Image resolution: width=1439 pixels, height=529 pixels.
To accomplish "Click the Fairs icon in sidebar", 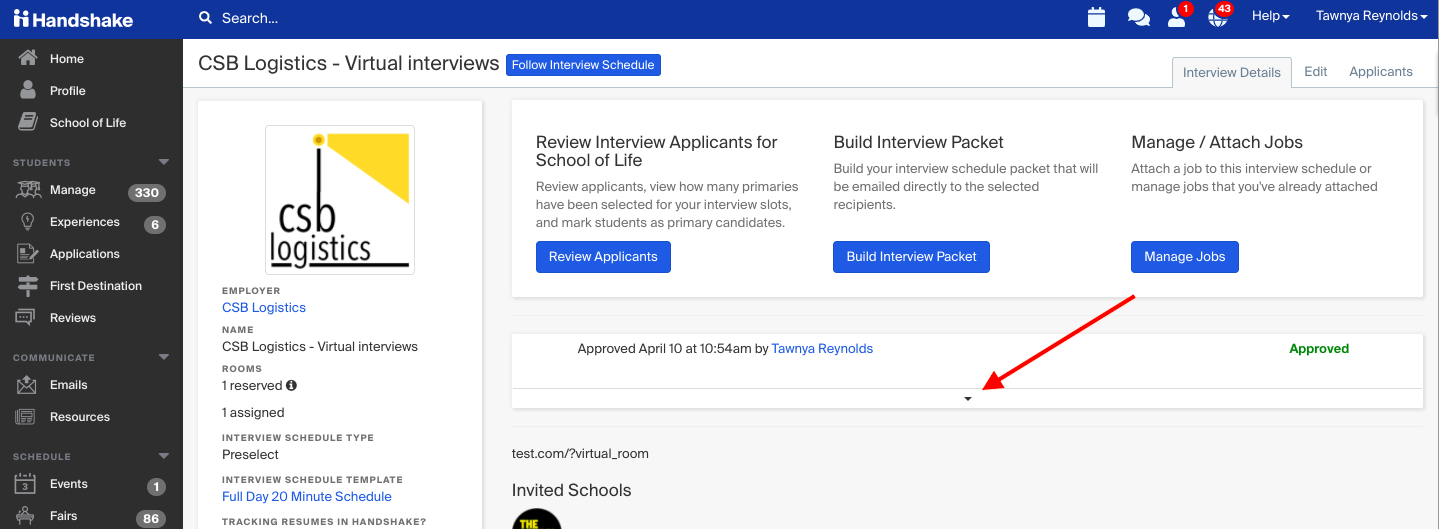I will (26, 516).
